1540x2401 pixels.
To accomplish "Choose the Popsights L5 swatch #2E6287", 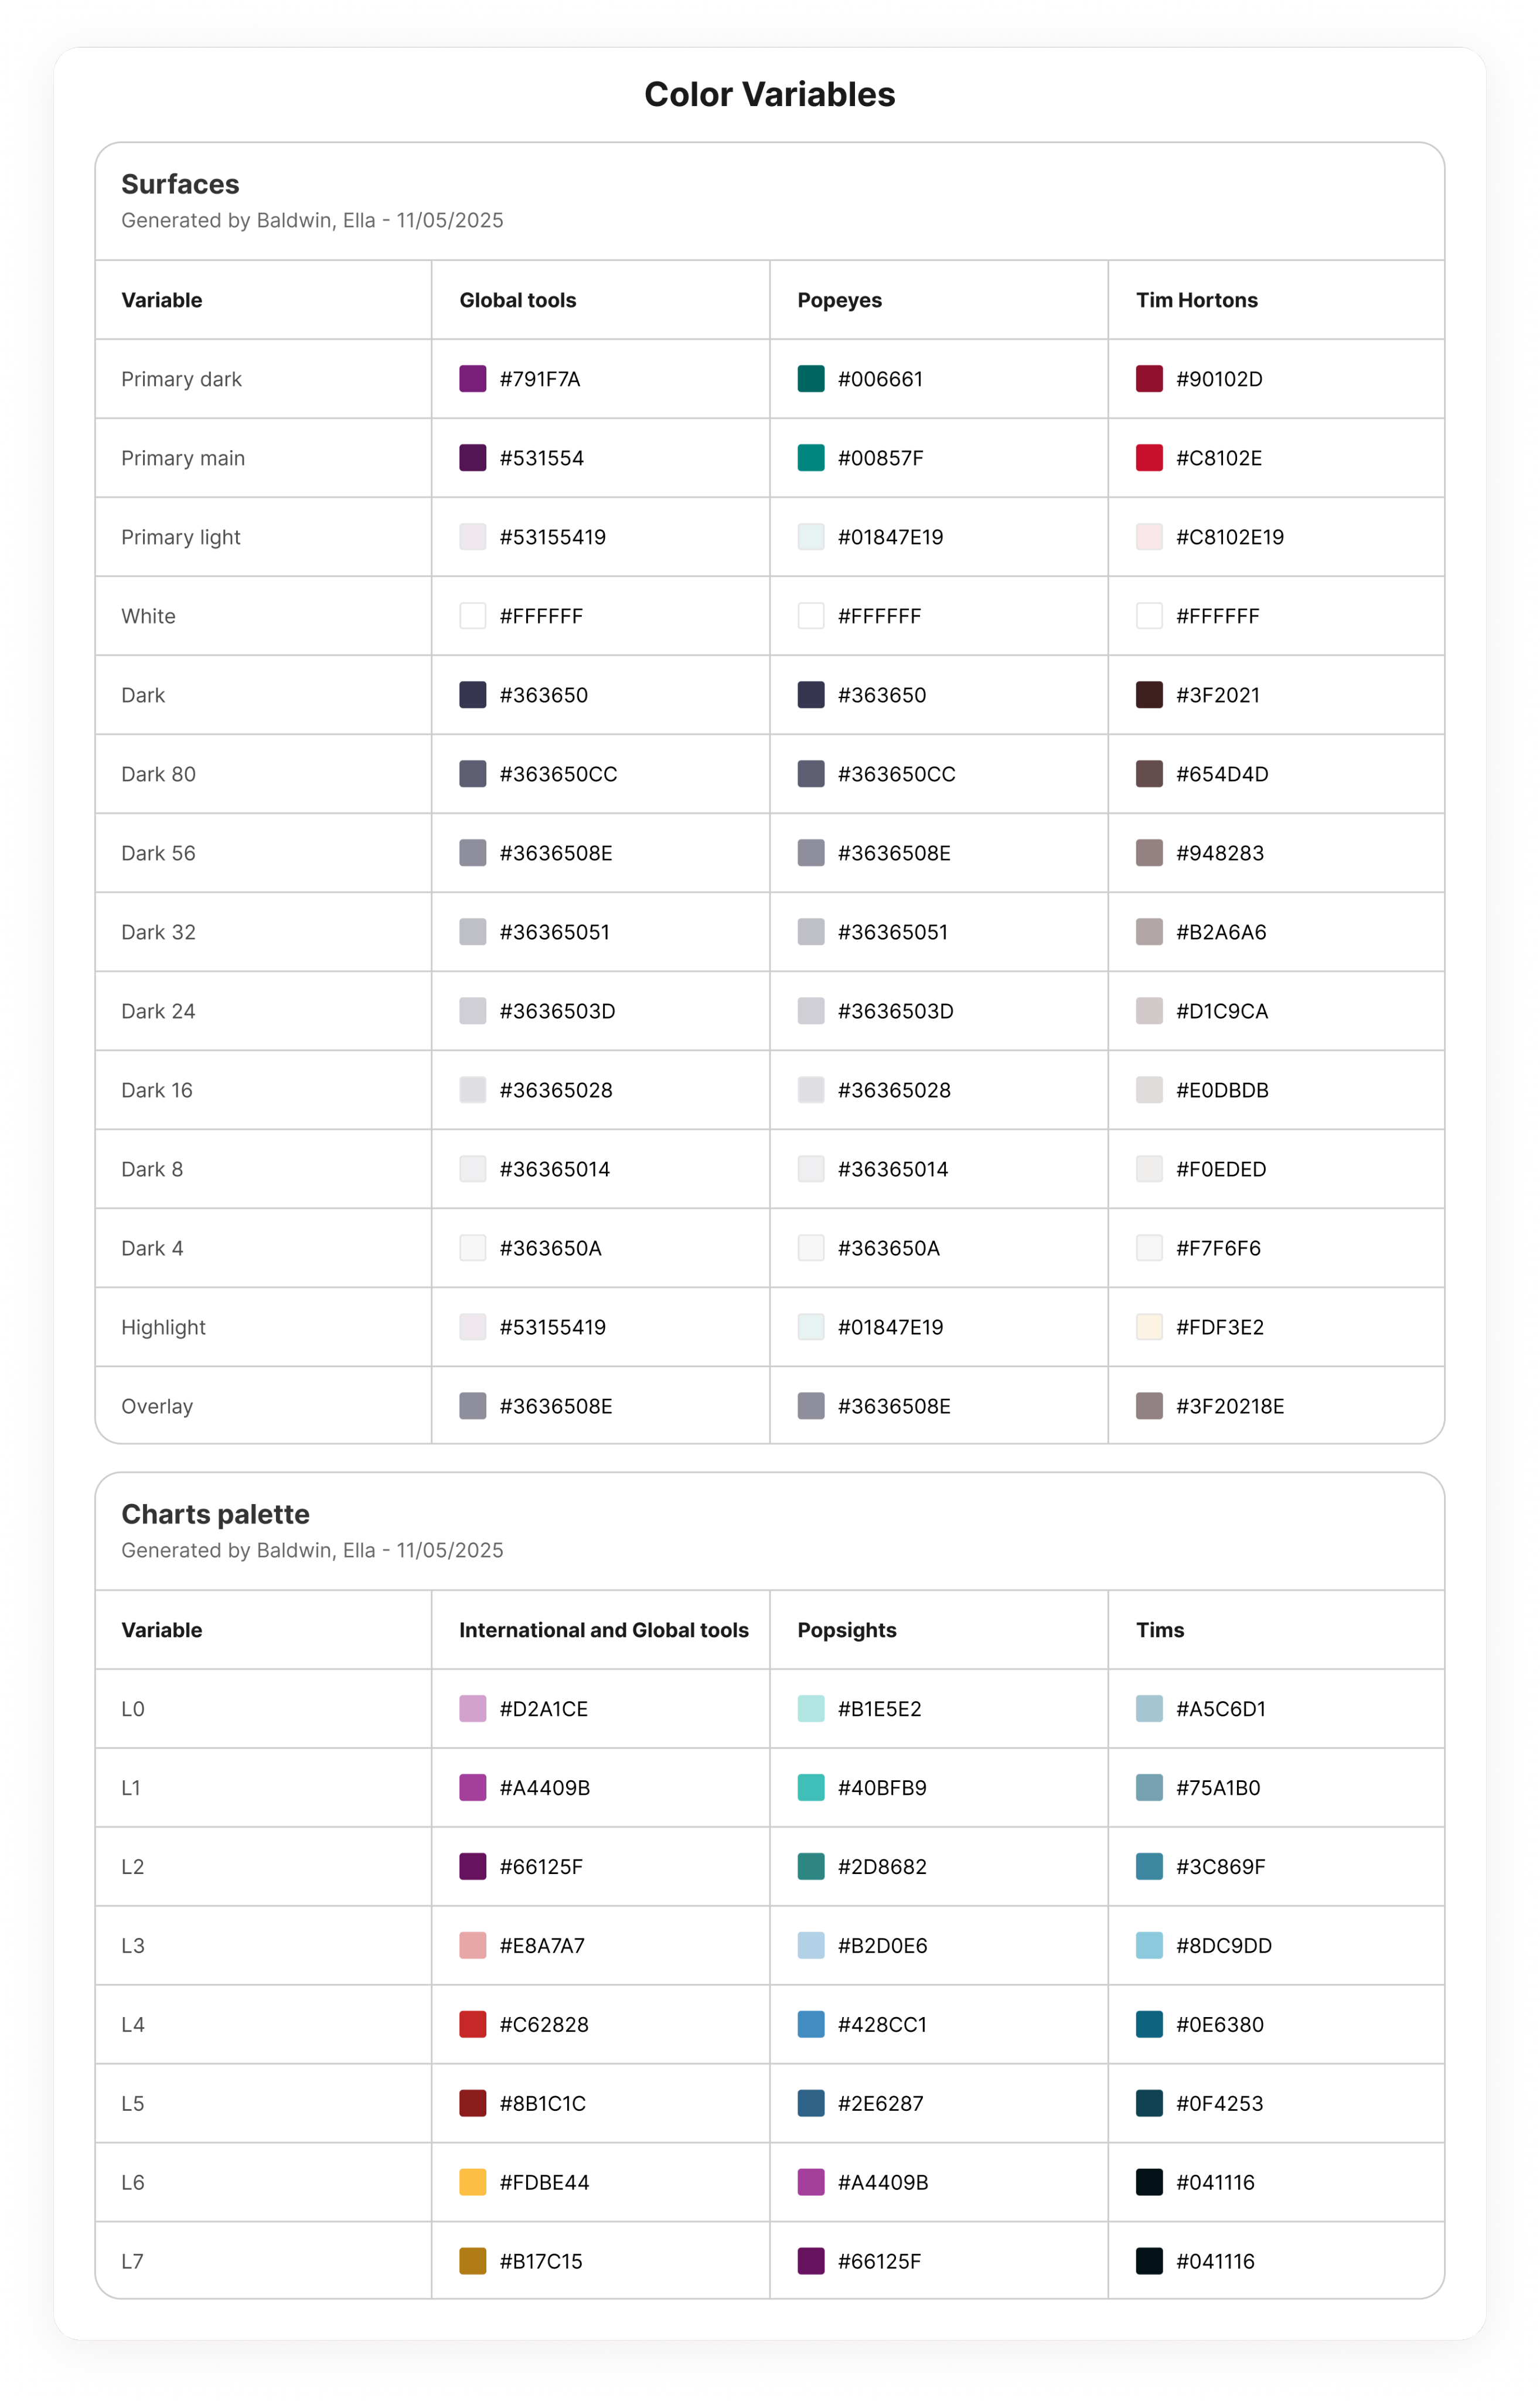I will 811,2103.
